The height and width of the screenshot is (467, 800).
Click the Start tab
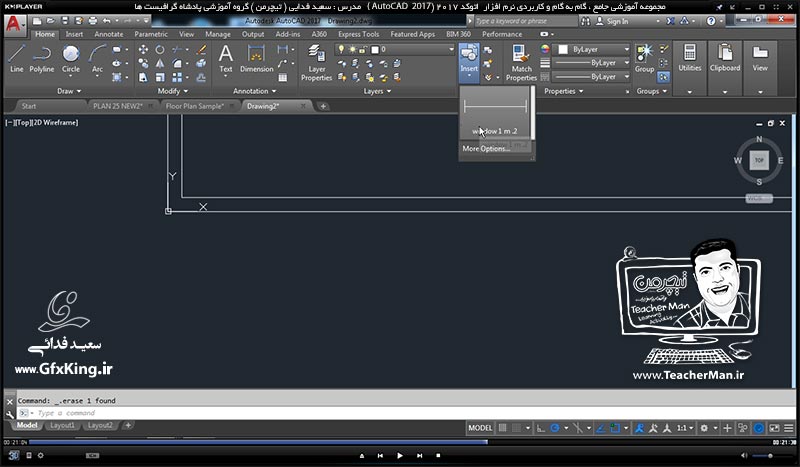29,106
